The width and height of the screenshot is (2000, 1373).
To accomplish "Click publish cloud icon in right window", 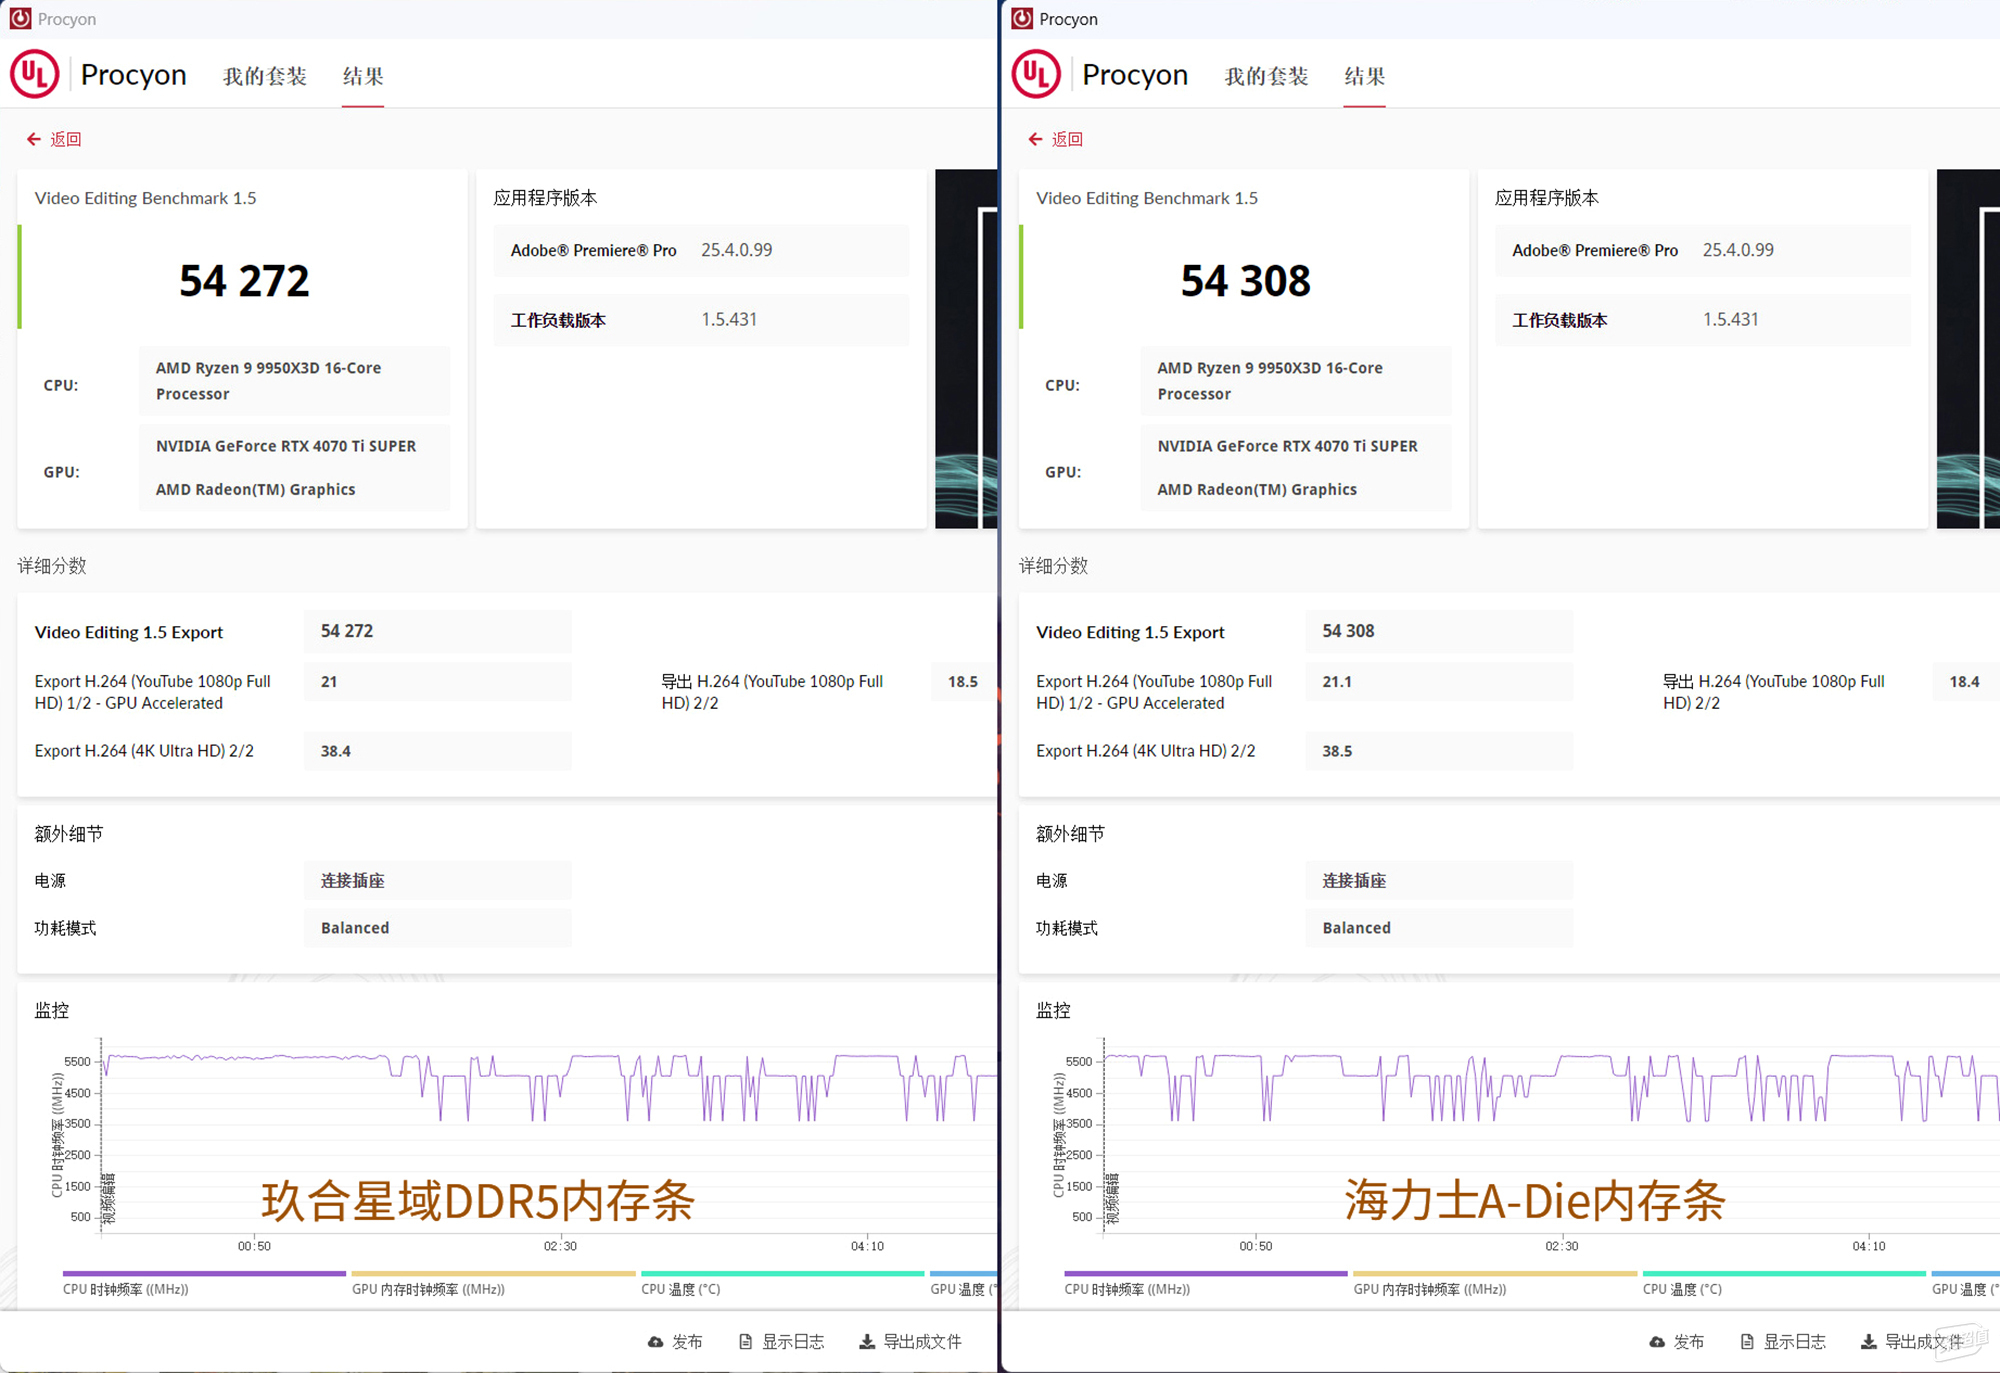I will pyautogui.click(x=1657, y=1342).
